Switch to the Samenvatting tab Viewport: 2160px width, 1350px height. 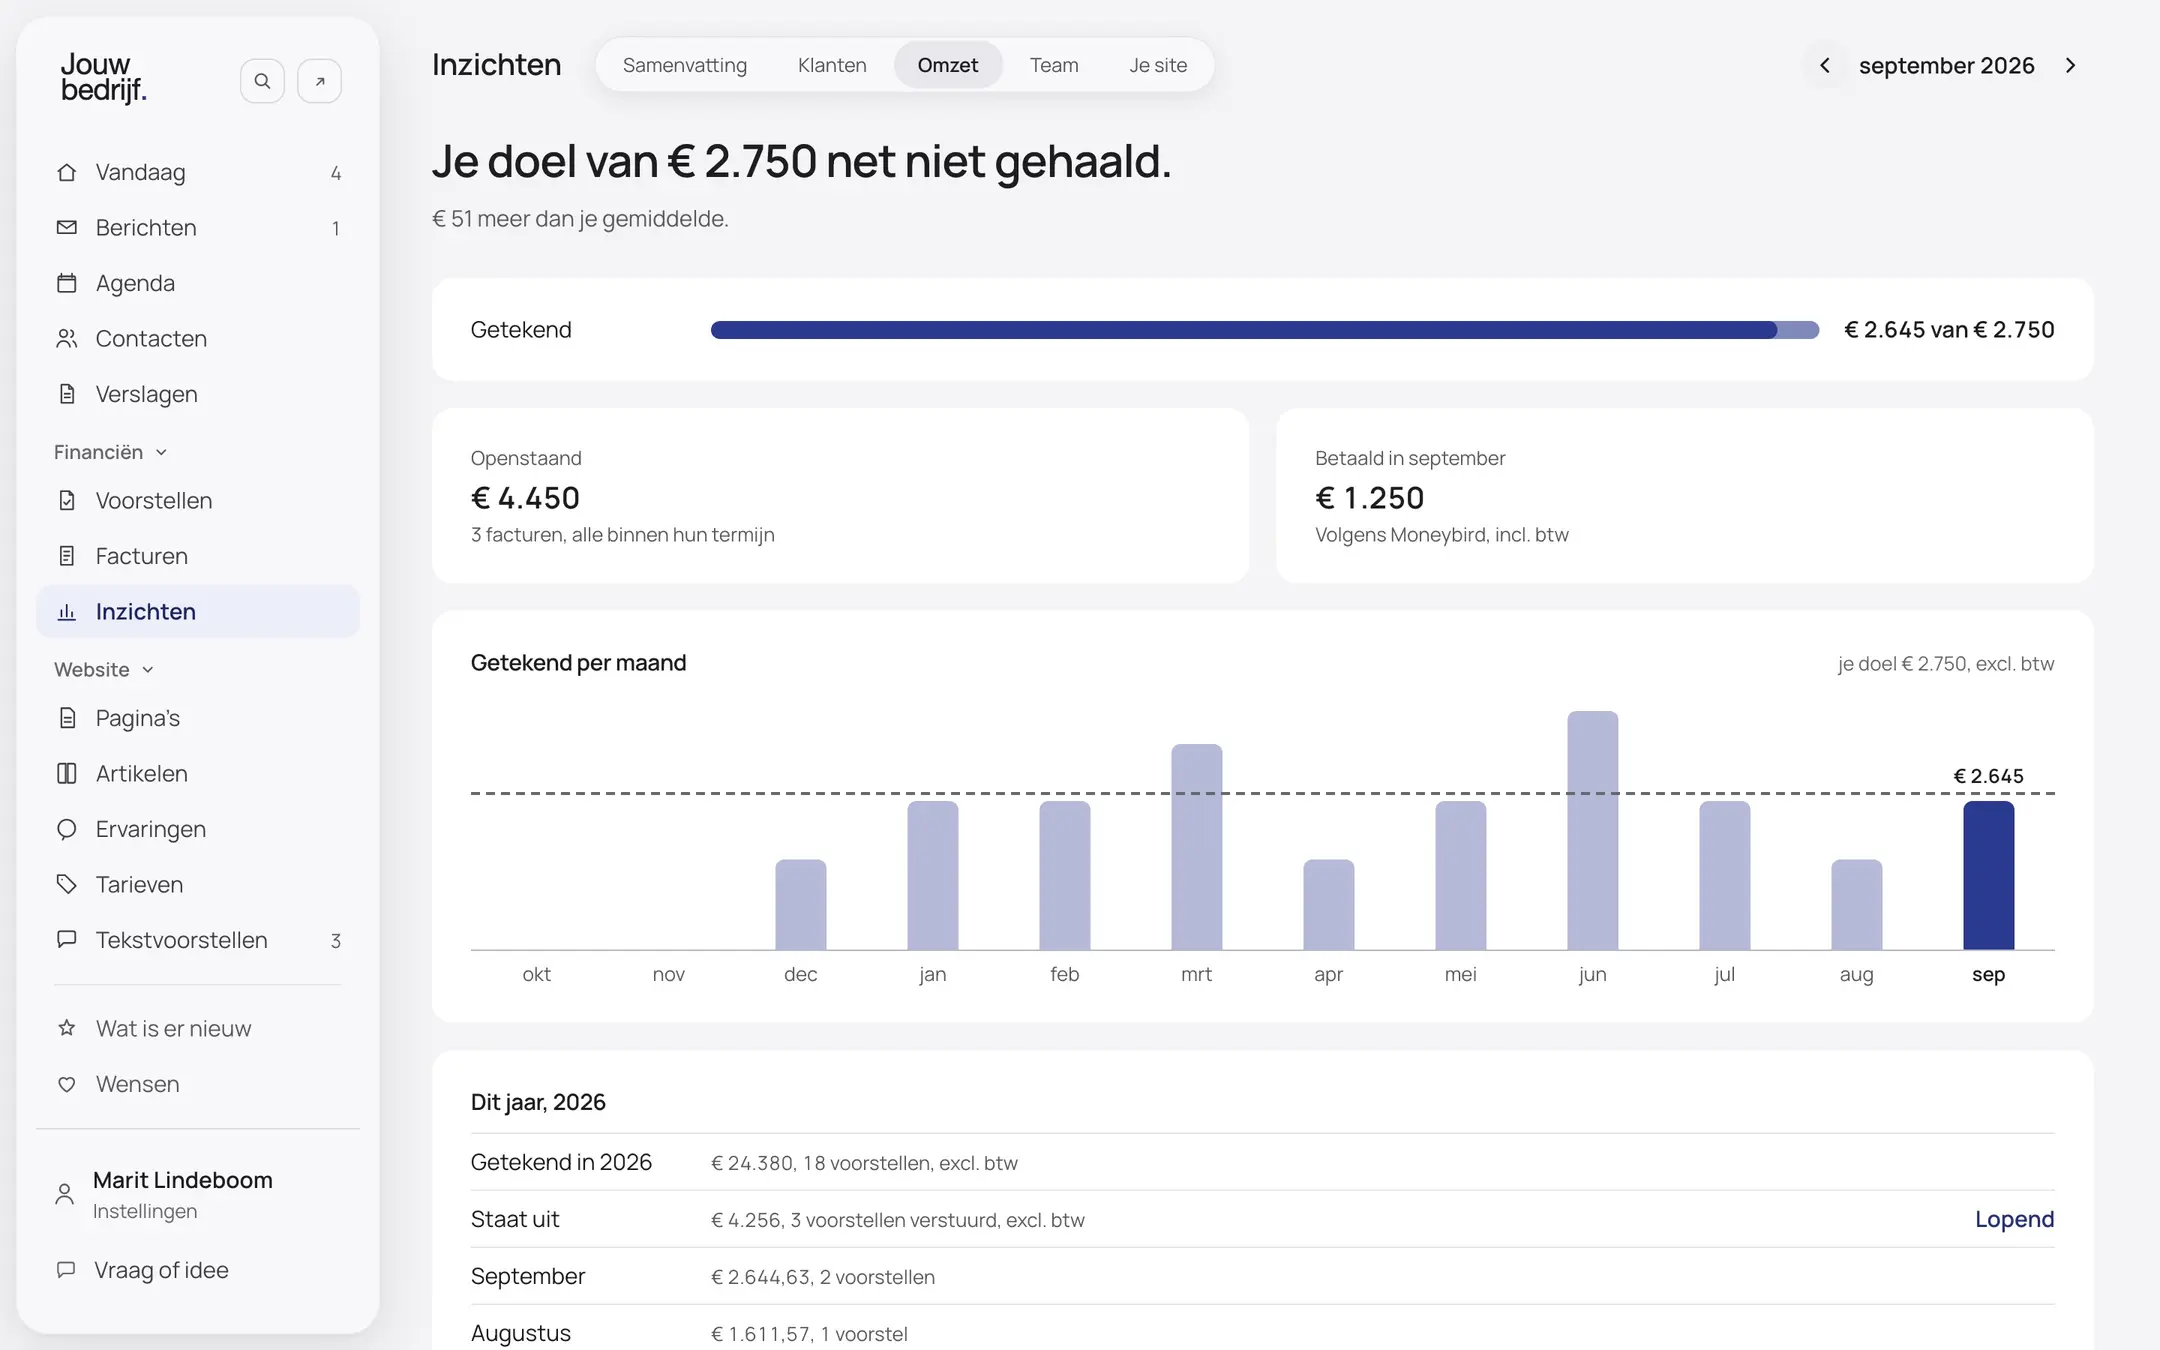(x=685, y=65)
